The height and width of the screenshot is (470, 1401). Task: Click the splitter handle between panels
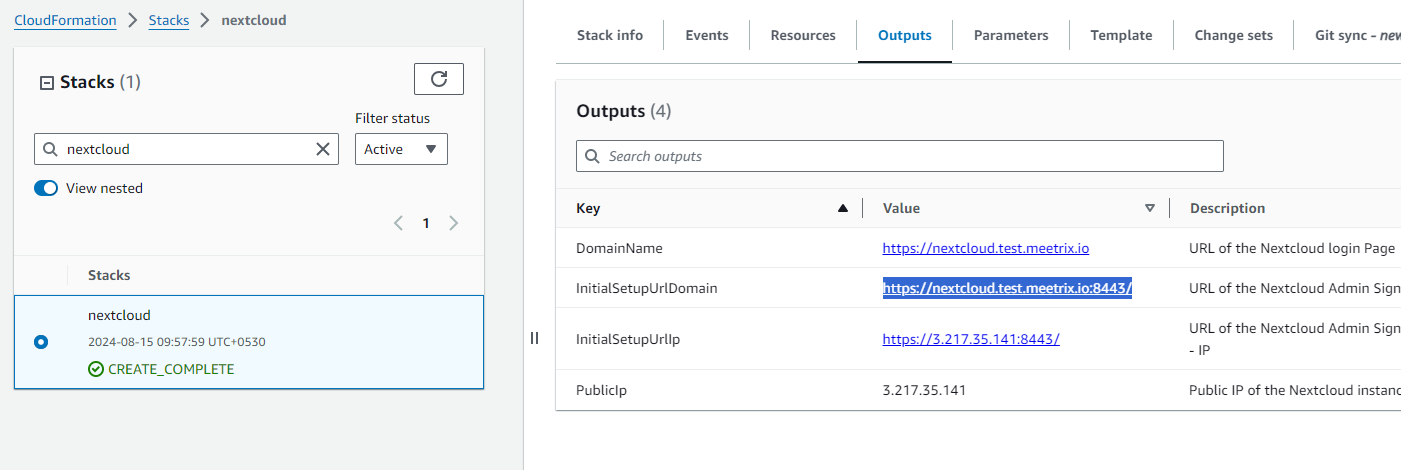coord(534,338)
